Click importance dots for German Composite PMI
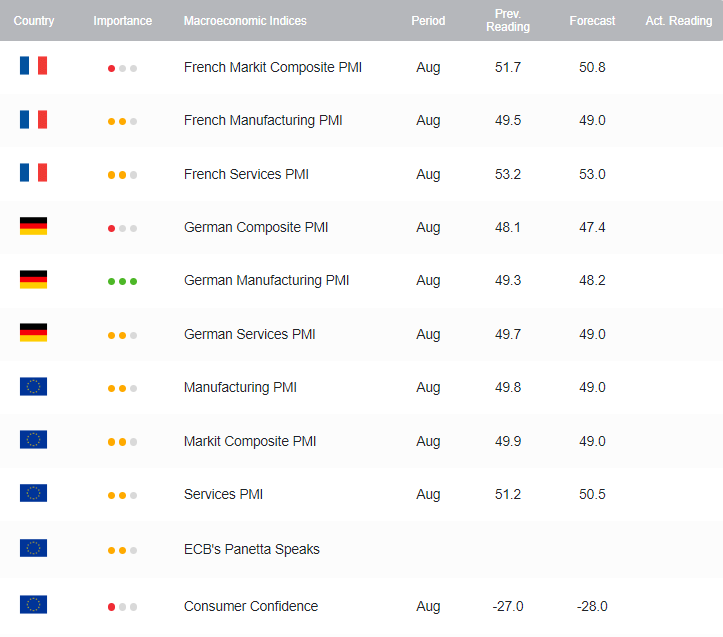723x637 pixels. click(122, 228)
